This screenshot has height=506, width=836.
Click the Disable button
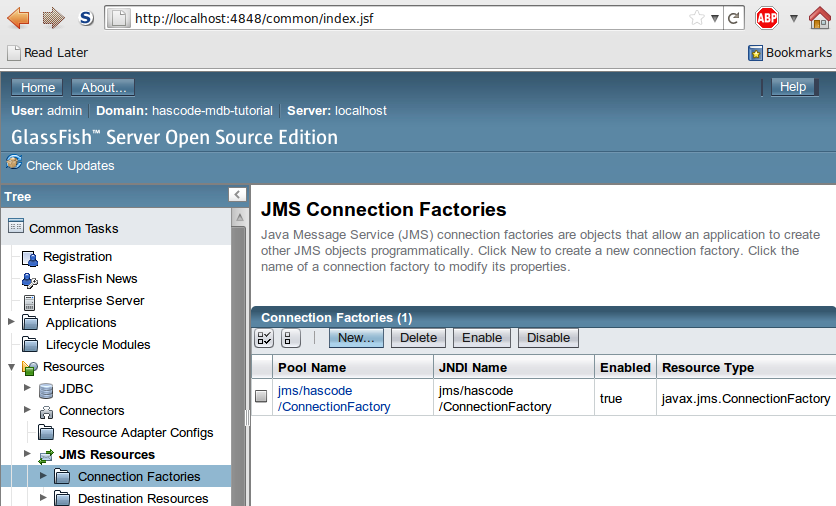[548, 338]
